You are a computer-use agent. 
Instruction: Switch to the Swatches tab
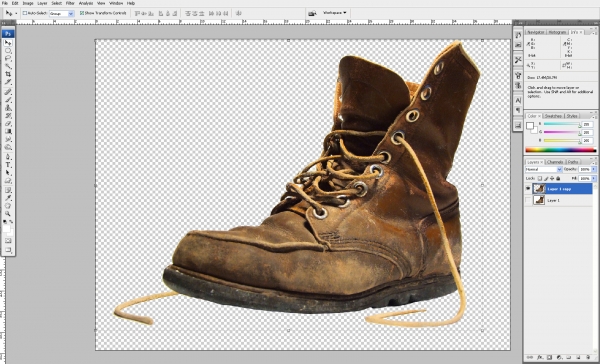(553, 116)
